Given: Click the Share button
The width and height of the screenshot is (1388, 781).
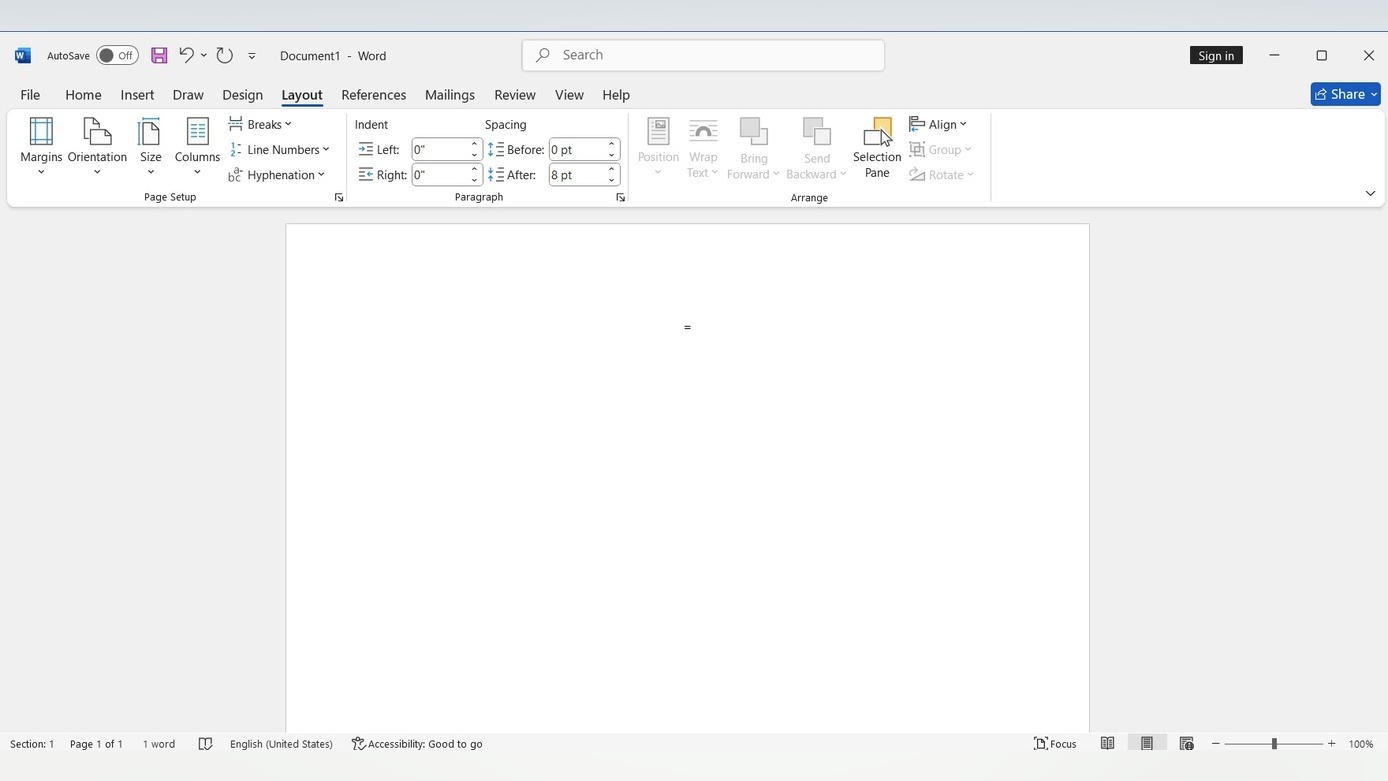Looking at the screenshot, I should 1345,94.
